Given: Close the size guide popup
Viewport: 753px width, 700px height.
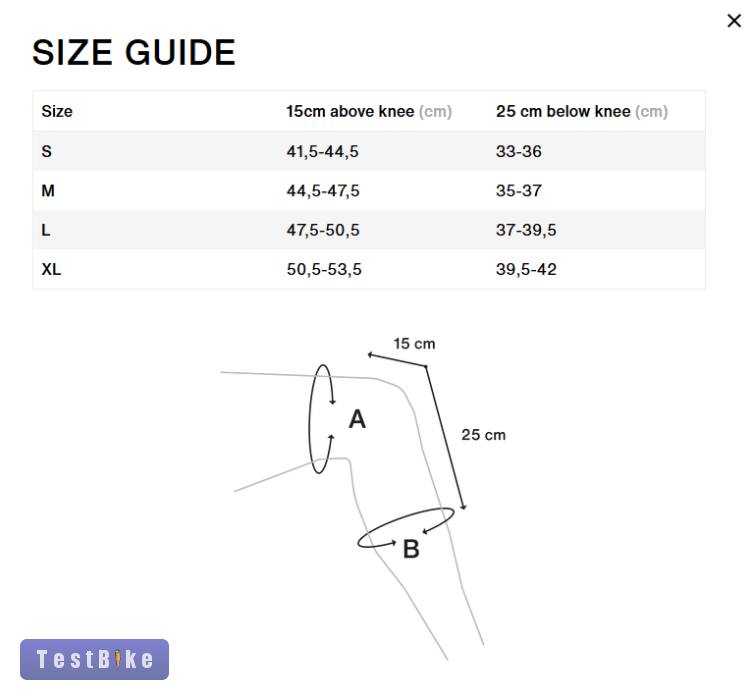Looking at the screenshot, I should click(733, 21).
